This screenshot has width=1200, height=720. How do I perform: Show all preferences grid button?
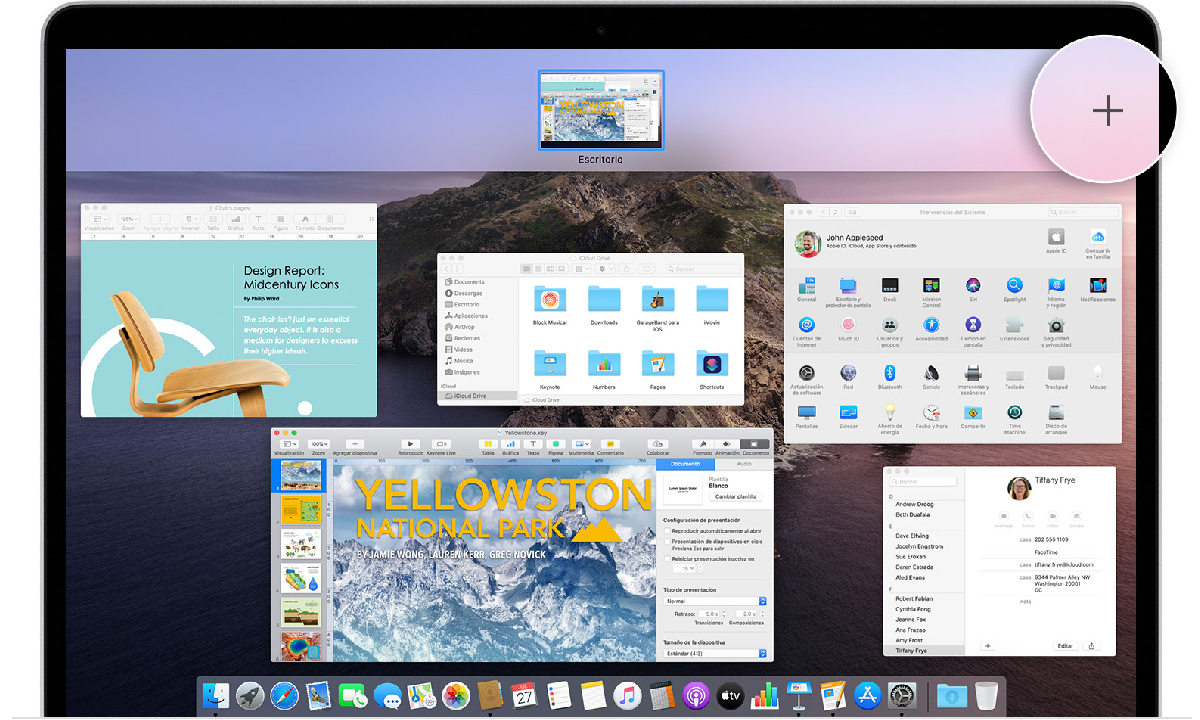point(853,212)
